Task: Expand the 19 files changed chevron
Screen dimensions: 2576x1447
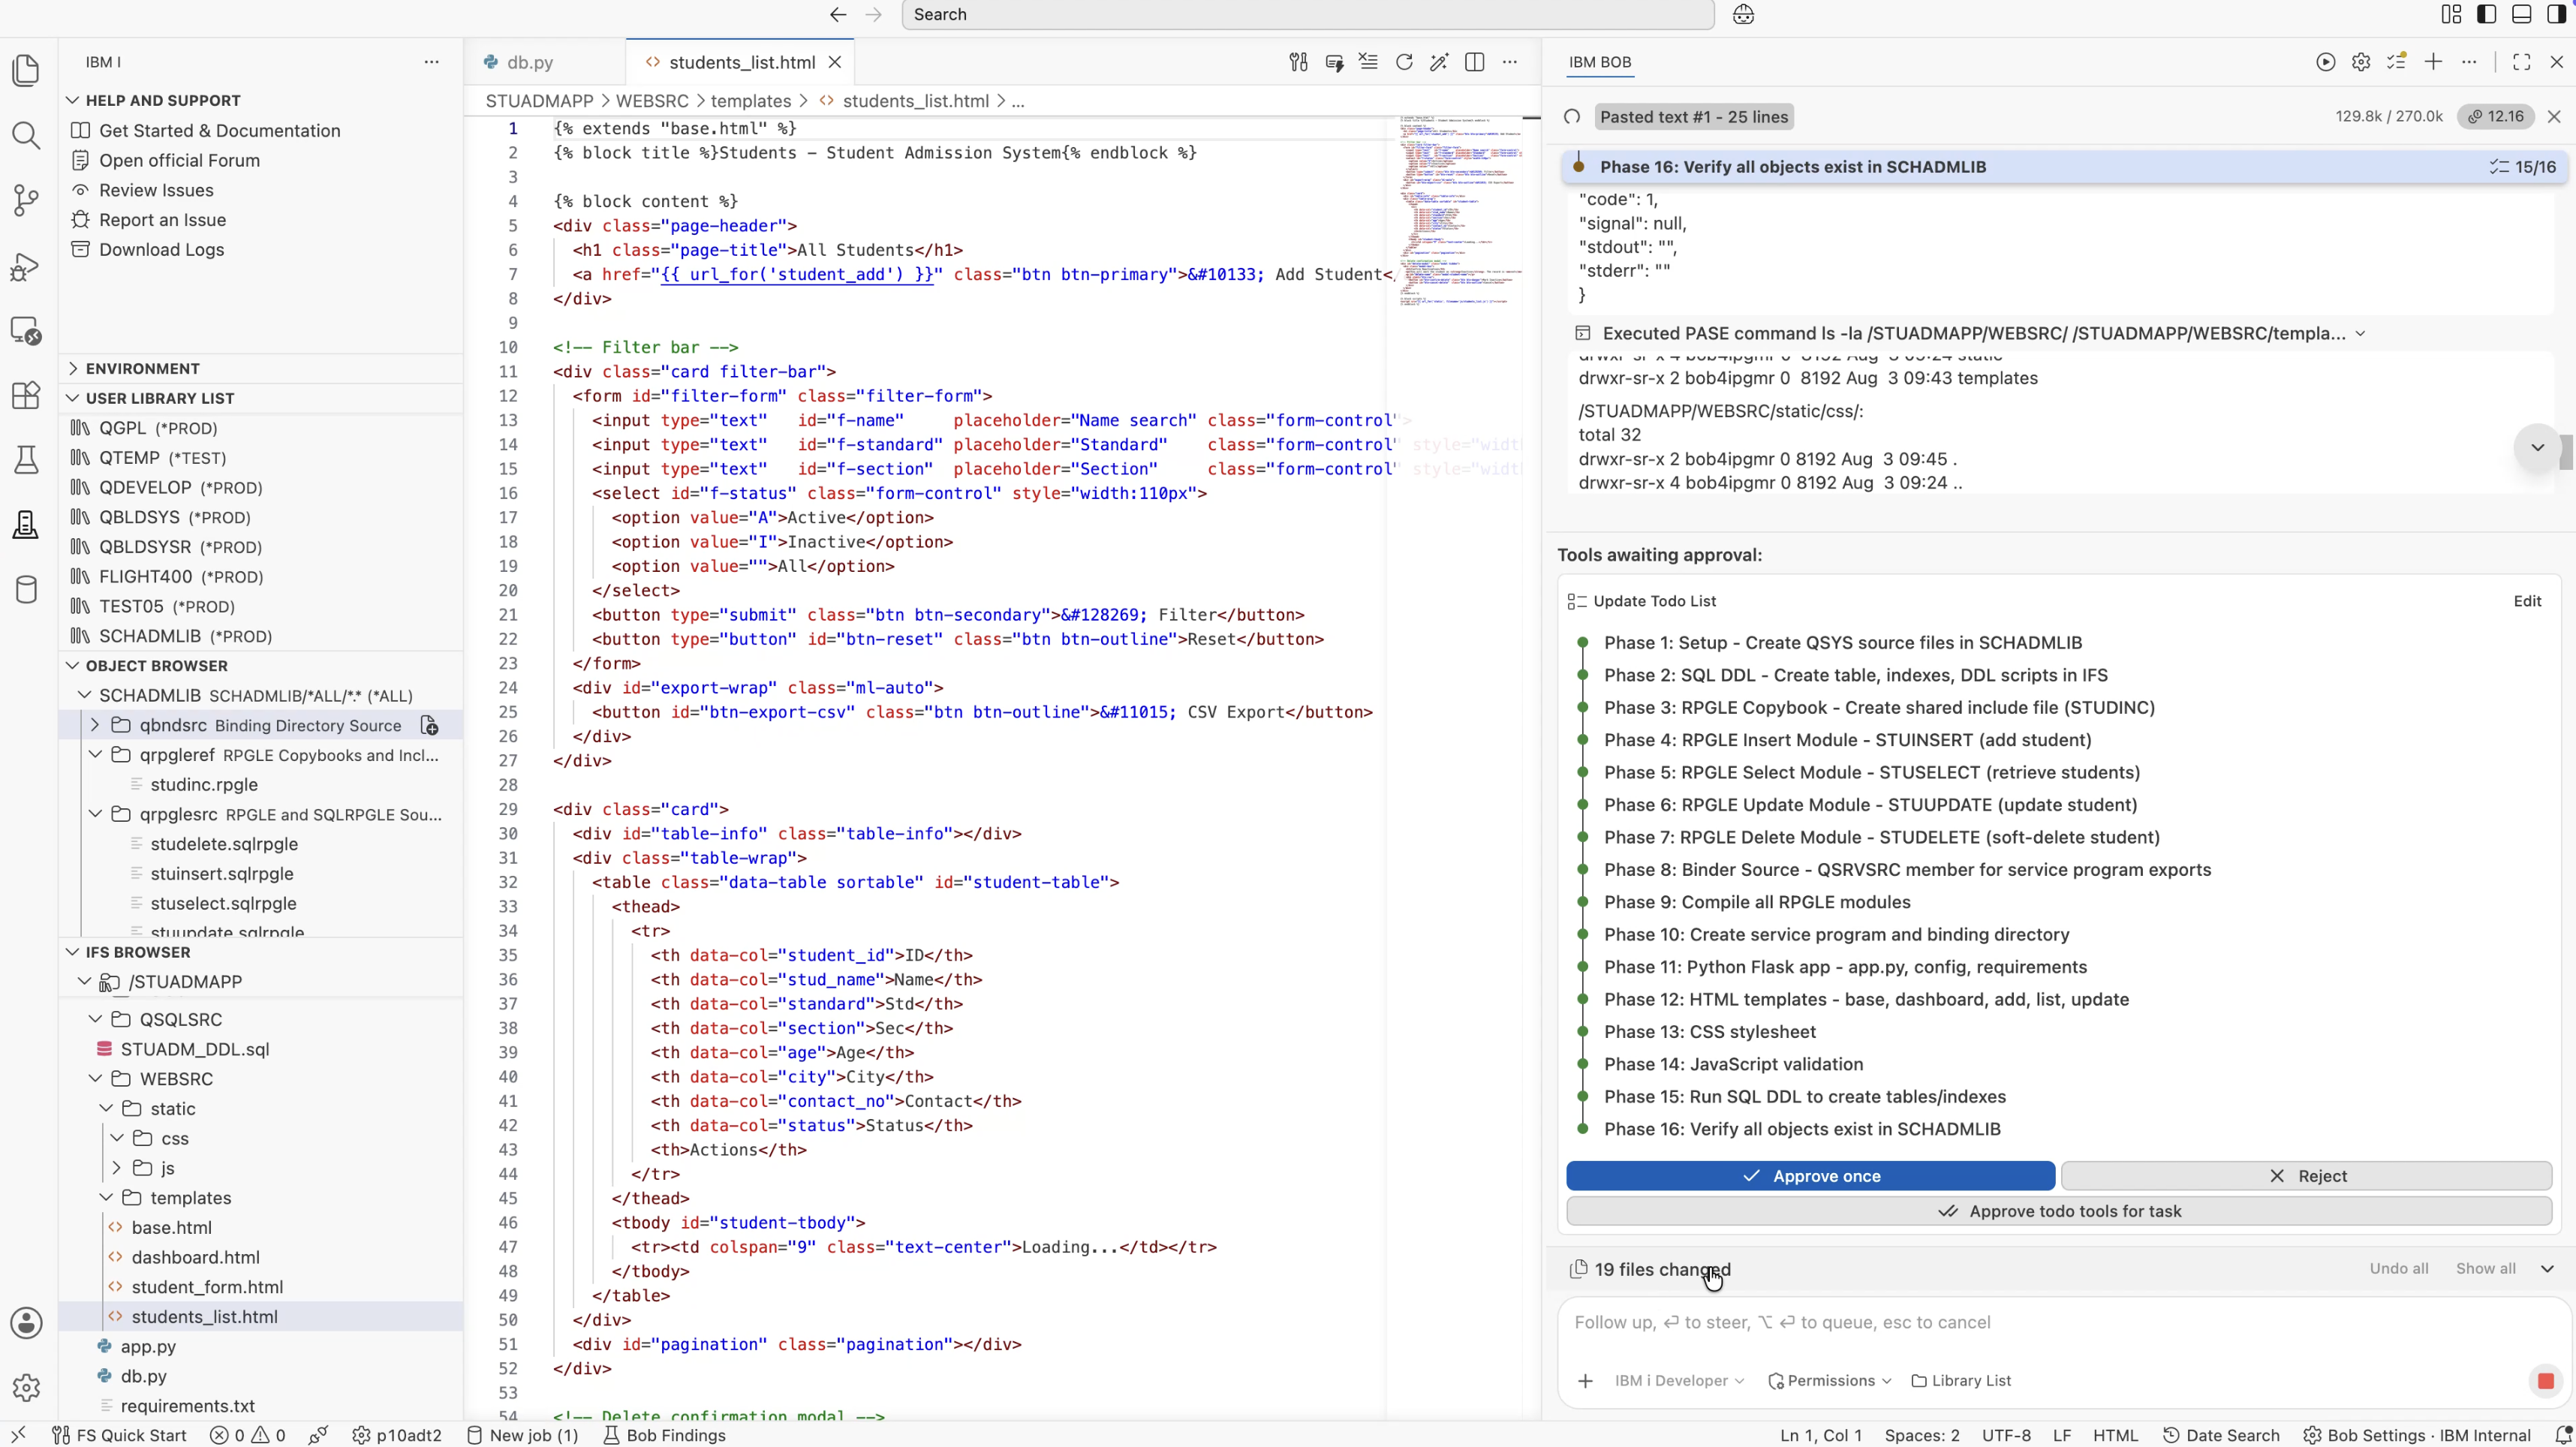Action: (2547, 1269)
